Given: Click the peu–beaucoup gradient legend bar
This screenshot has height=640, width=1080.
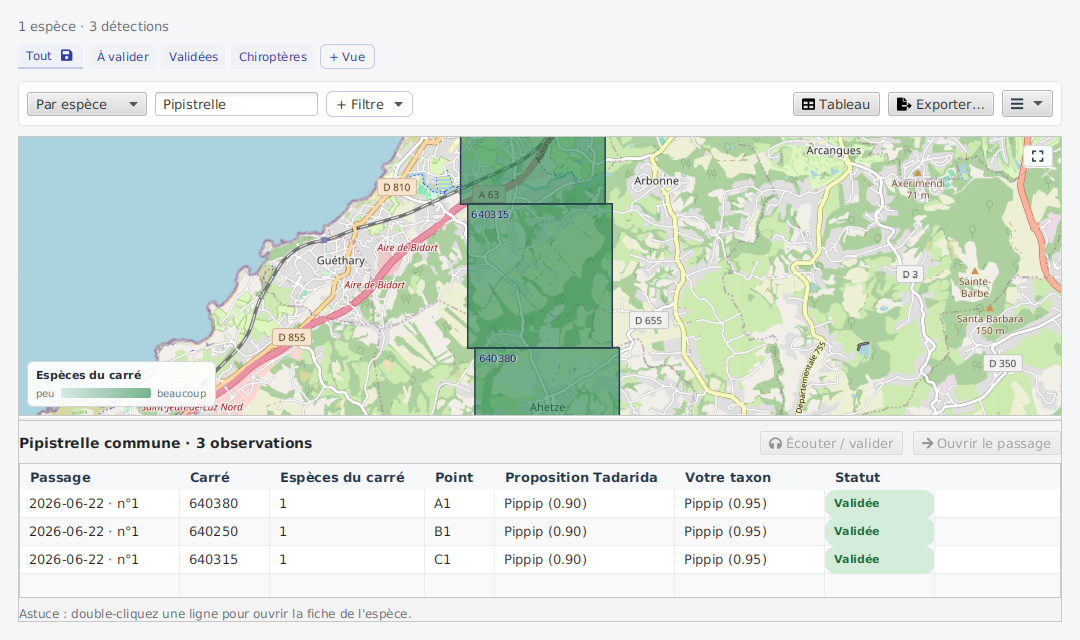Looking at the screenshot, I should [106, 393].
